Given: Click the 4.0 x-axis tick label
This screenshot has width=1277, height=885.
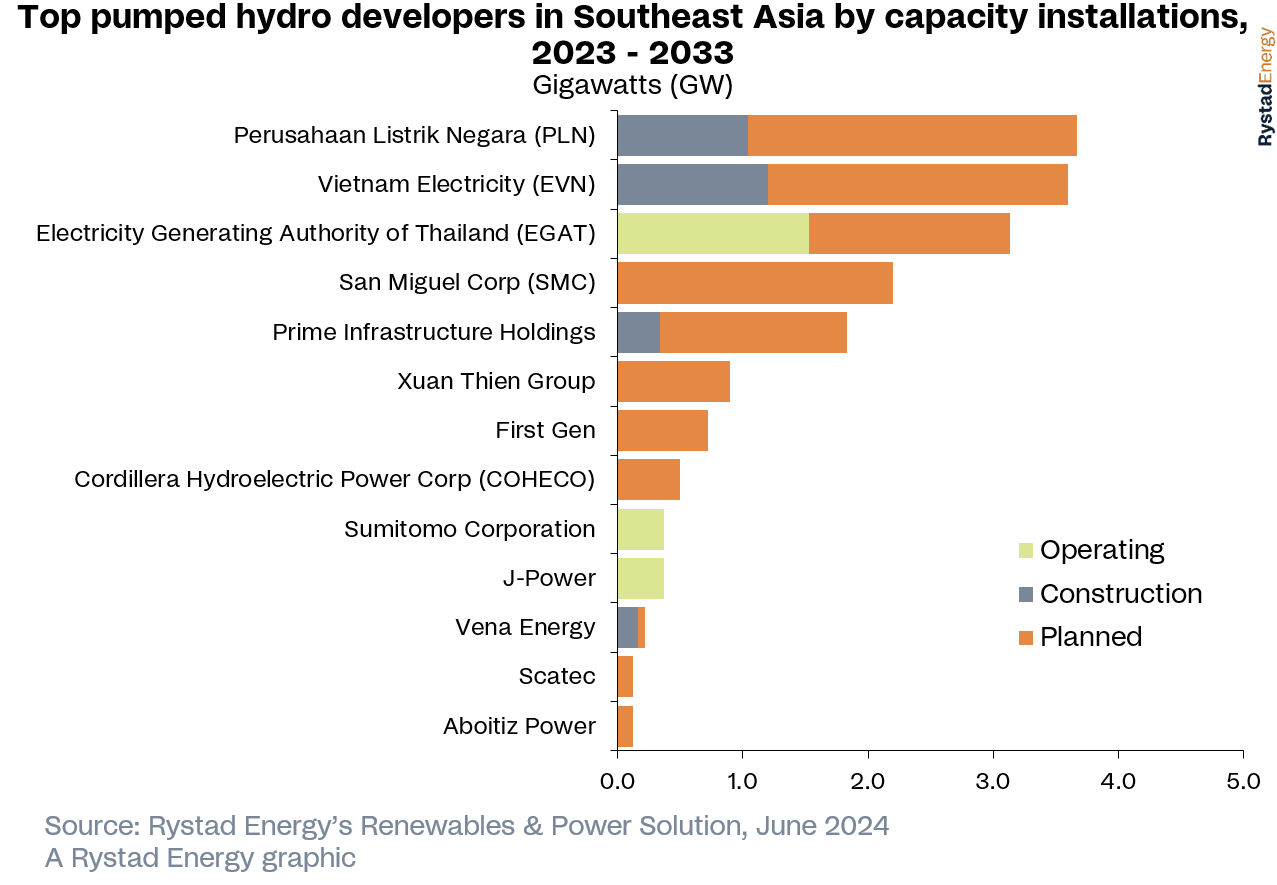Looking at the screenshot, I should coord(1117,781).
